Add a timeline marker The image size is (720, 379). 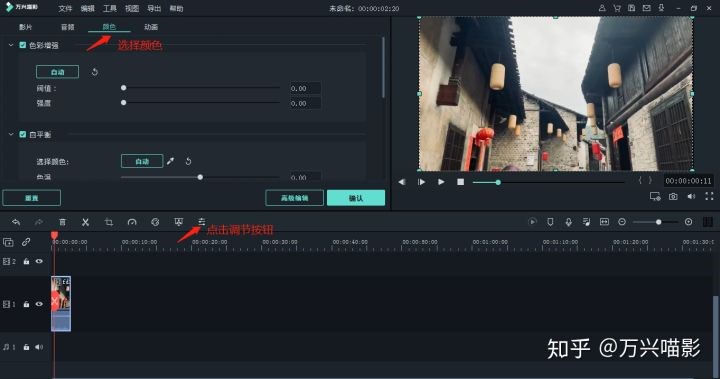tap(550, 222)
